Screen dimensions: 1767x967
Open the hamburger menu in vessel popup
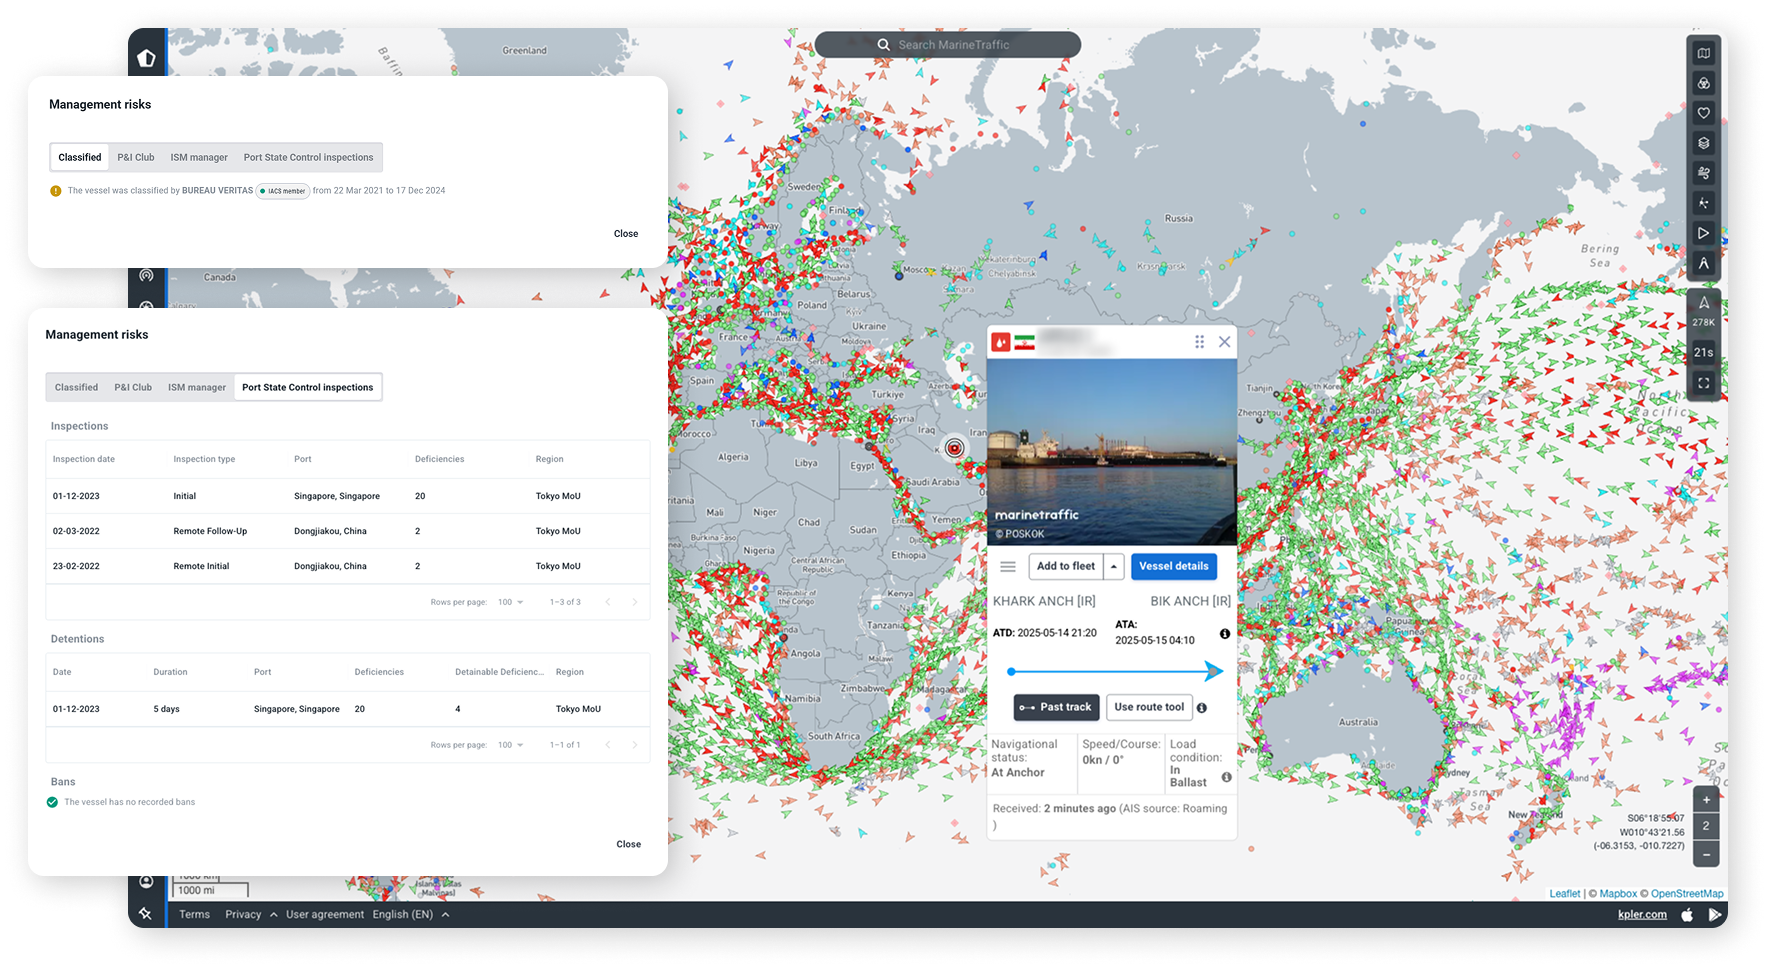click(1008, 567)
